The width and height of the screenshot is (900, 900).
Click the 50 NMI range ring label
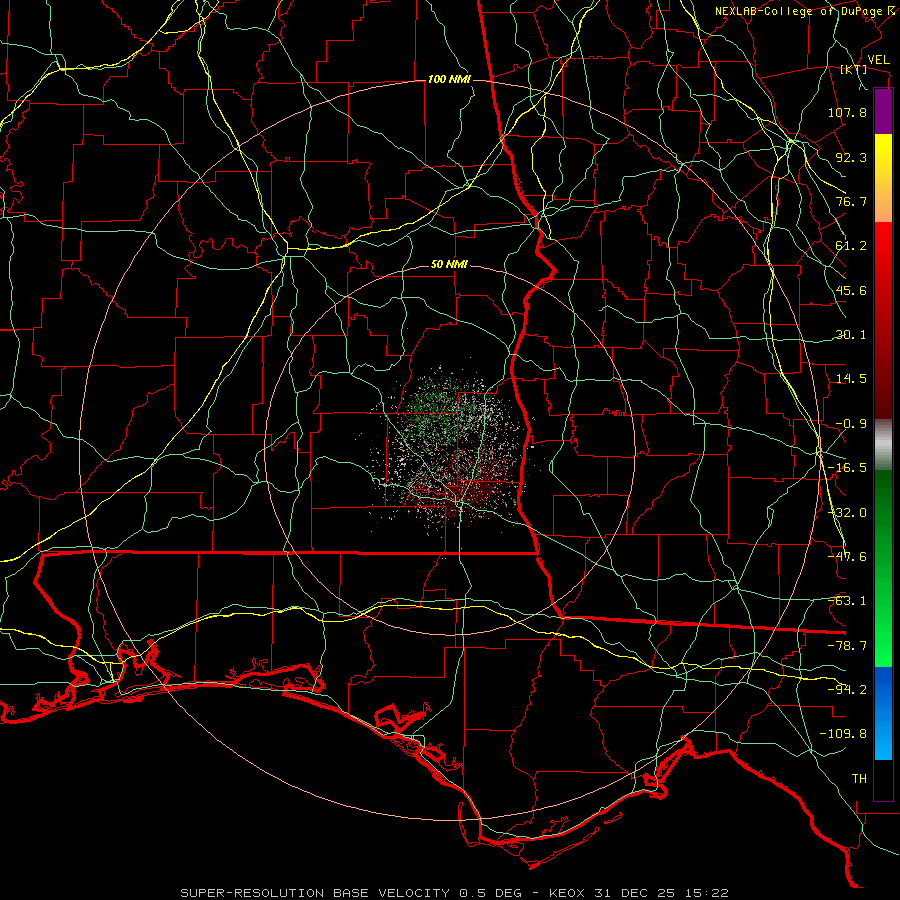(449, 265)
